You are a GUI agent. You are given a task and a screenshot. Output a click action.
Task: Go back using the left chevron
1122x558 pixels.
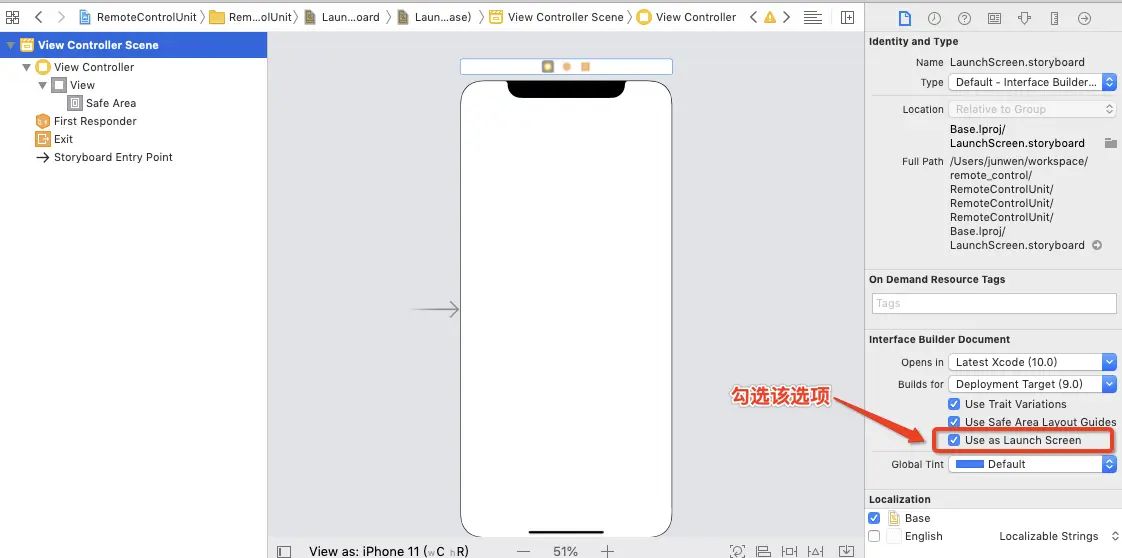pos(39,17)
